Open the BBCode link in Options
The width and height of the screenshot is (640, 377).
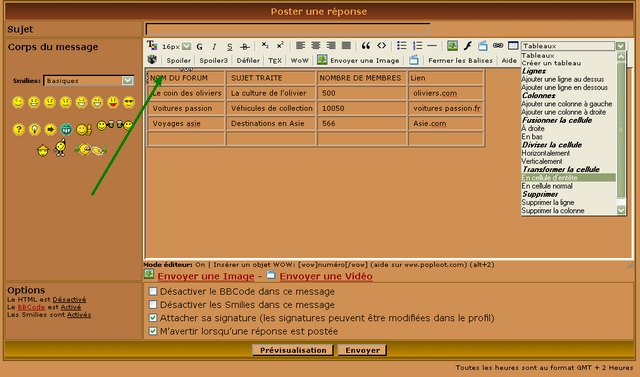(x=31, y=307)
